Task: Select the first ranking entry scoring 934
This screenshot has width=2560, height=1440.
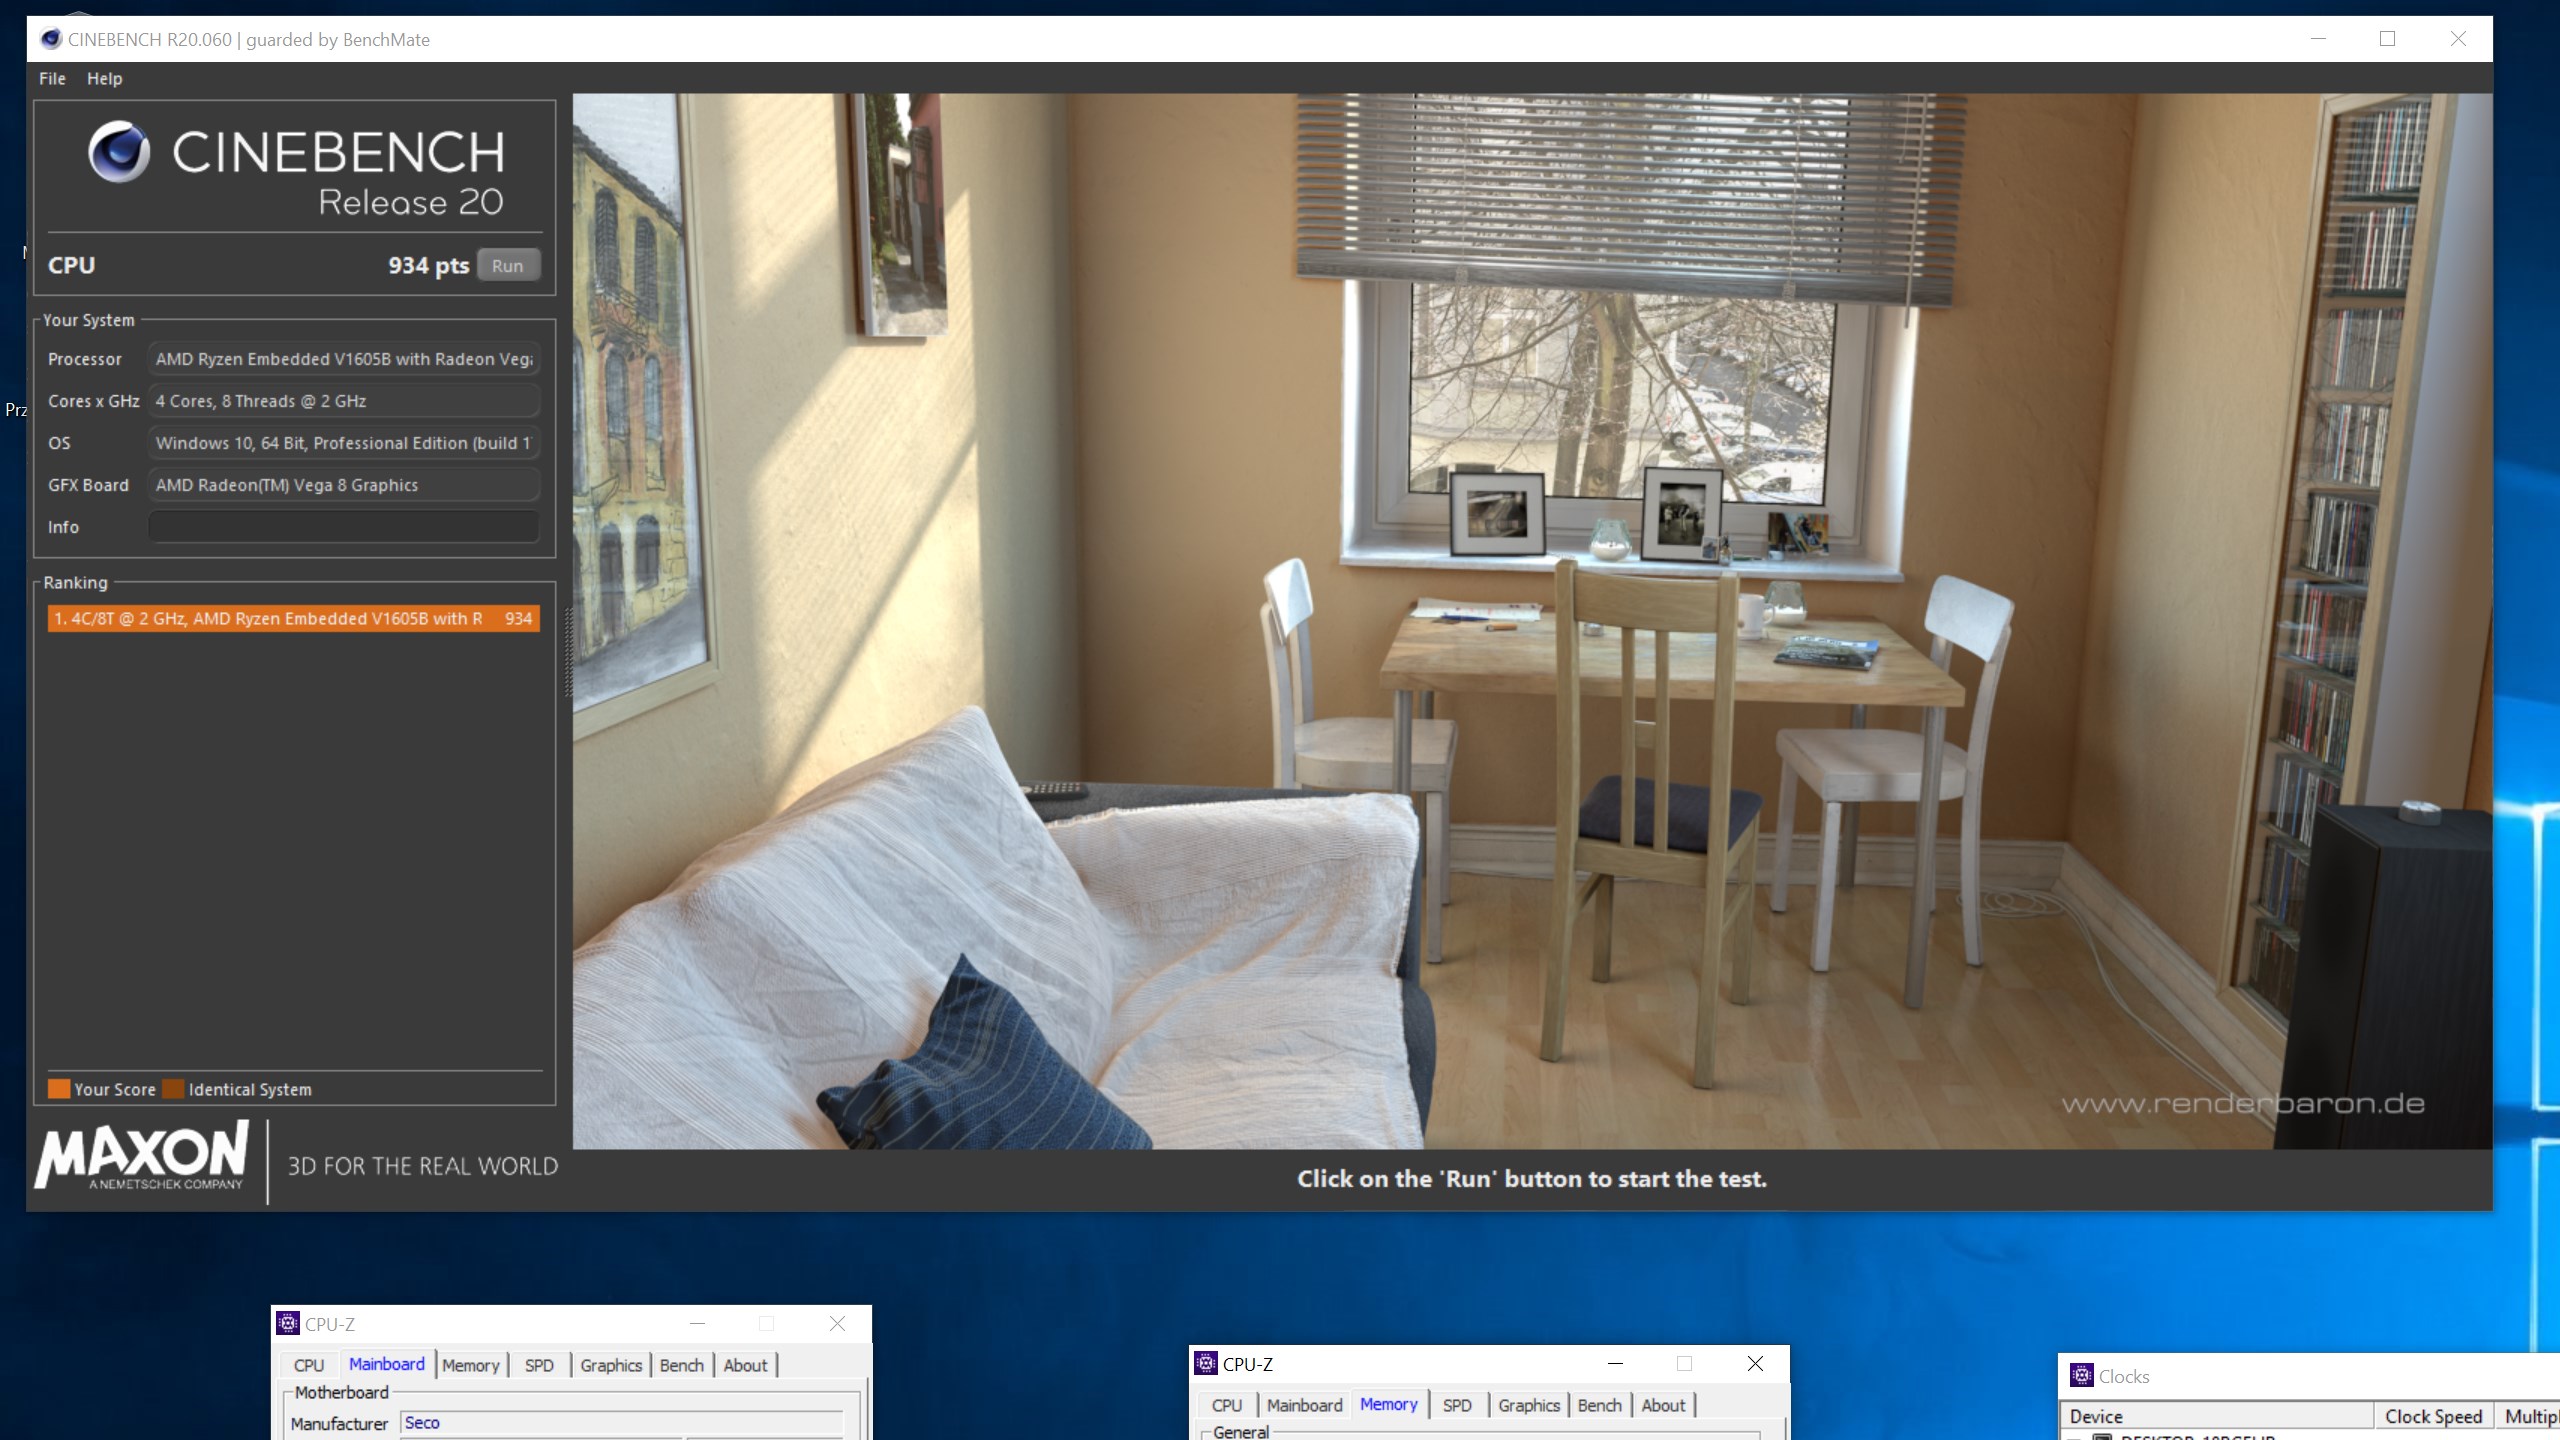Action: (x=294, y=619)
